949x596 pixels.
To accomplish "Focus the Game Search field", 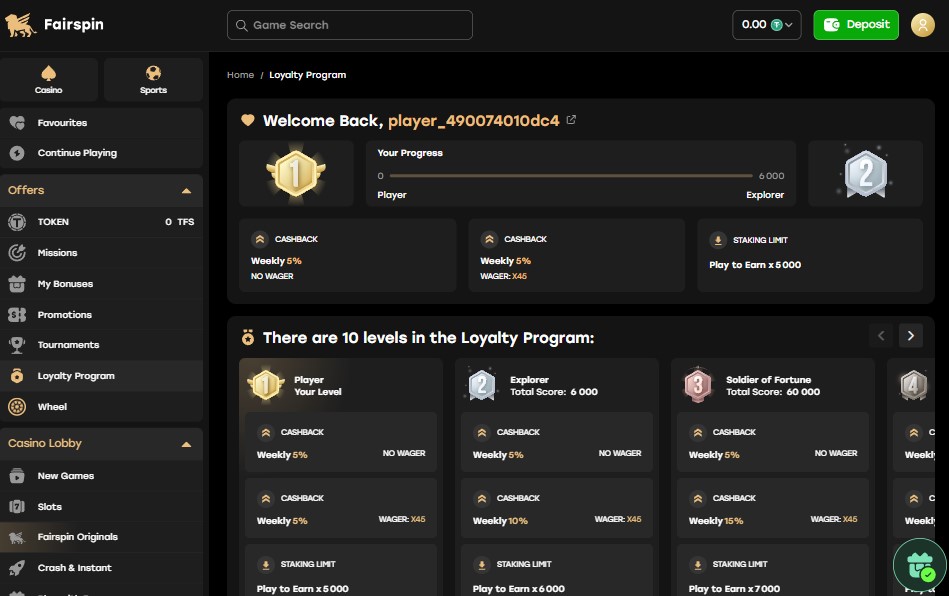I will [350, 25].
